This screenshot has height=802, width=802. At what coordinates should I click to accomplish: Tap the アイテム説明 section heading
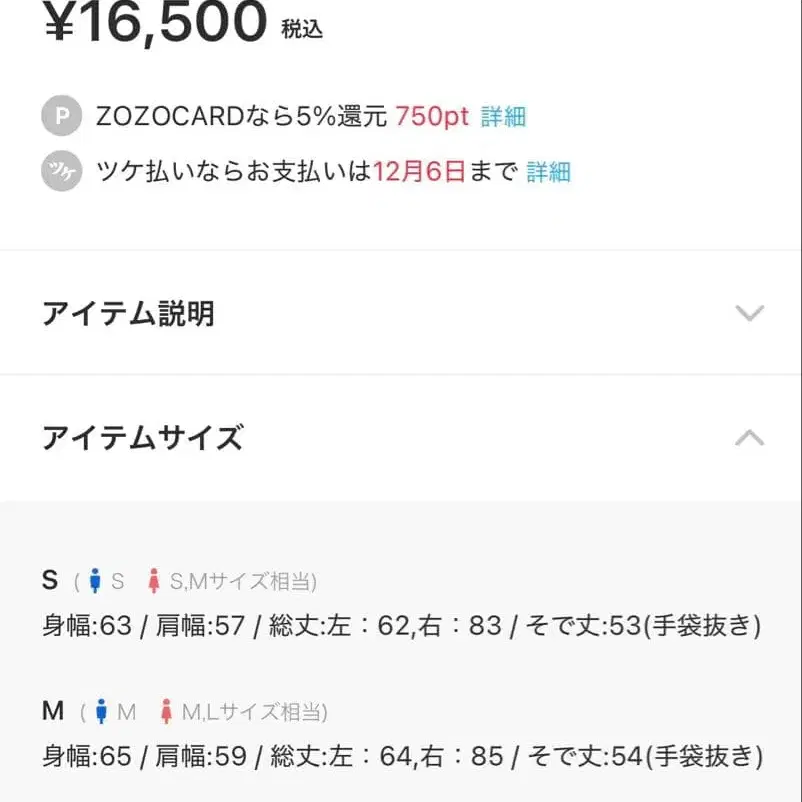128,314
